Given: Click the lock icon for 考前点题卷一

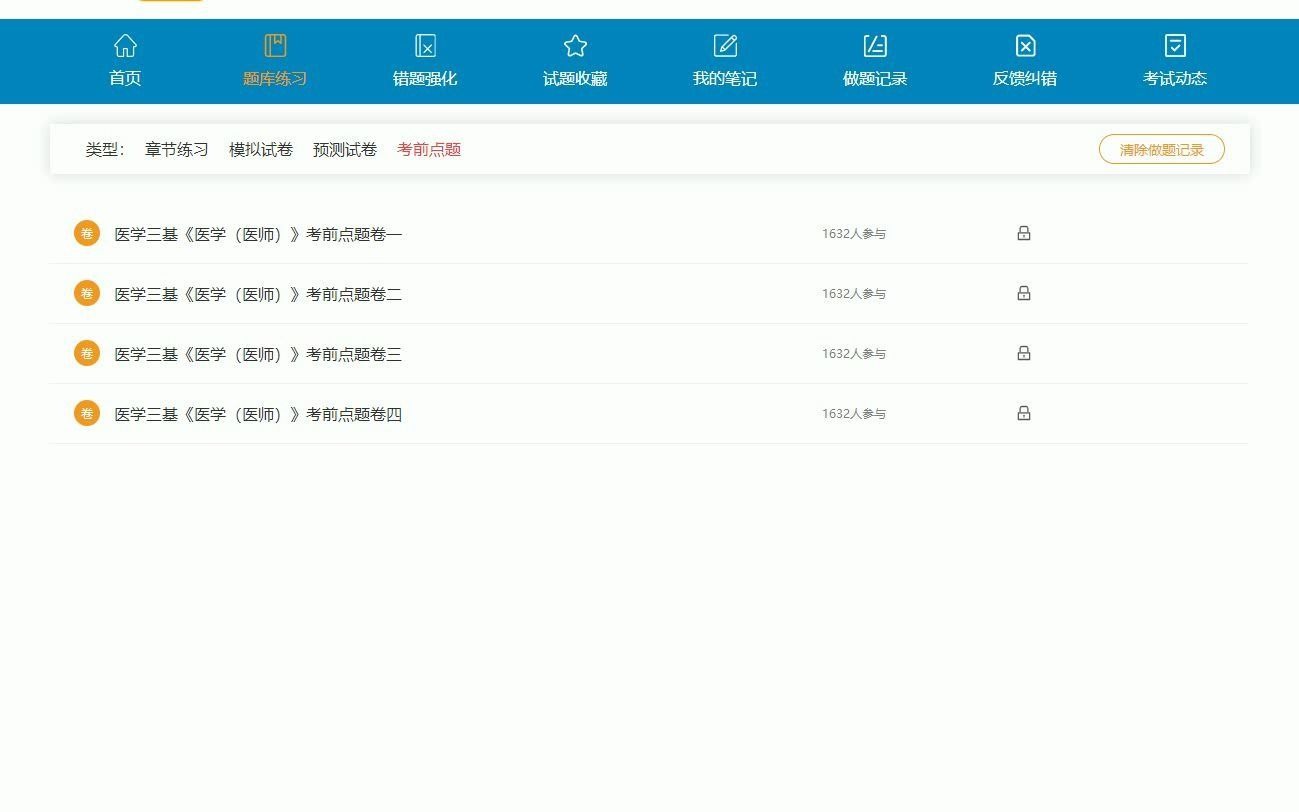Looking at the screenshot, I should 1024,233.
